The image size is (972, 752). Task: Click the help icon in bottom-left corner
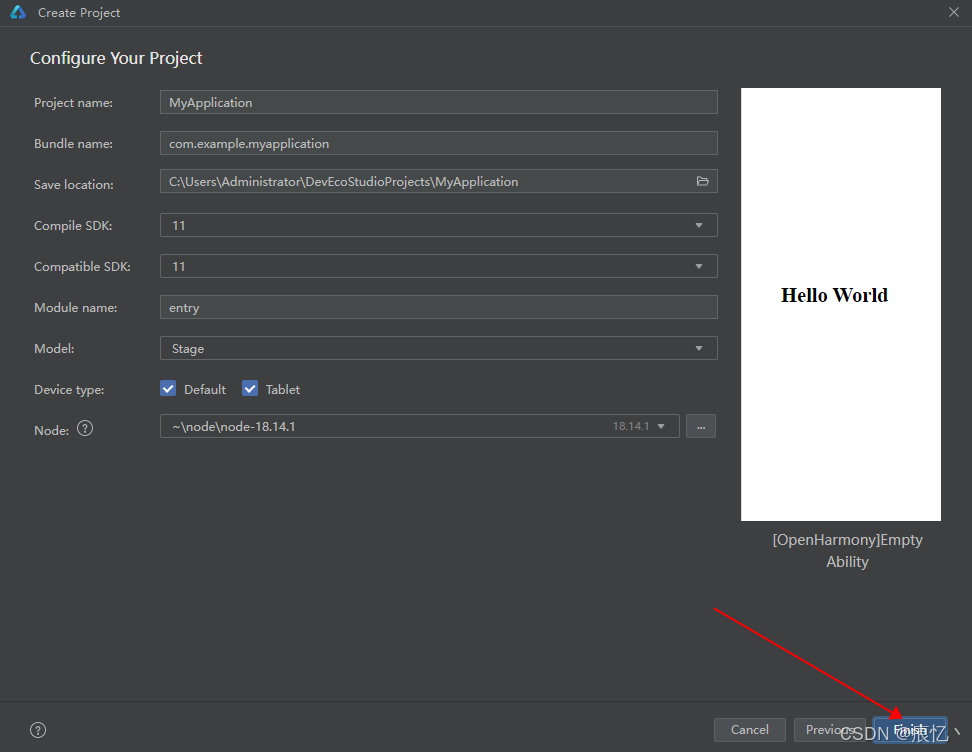tap(38, 729)
